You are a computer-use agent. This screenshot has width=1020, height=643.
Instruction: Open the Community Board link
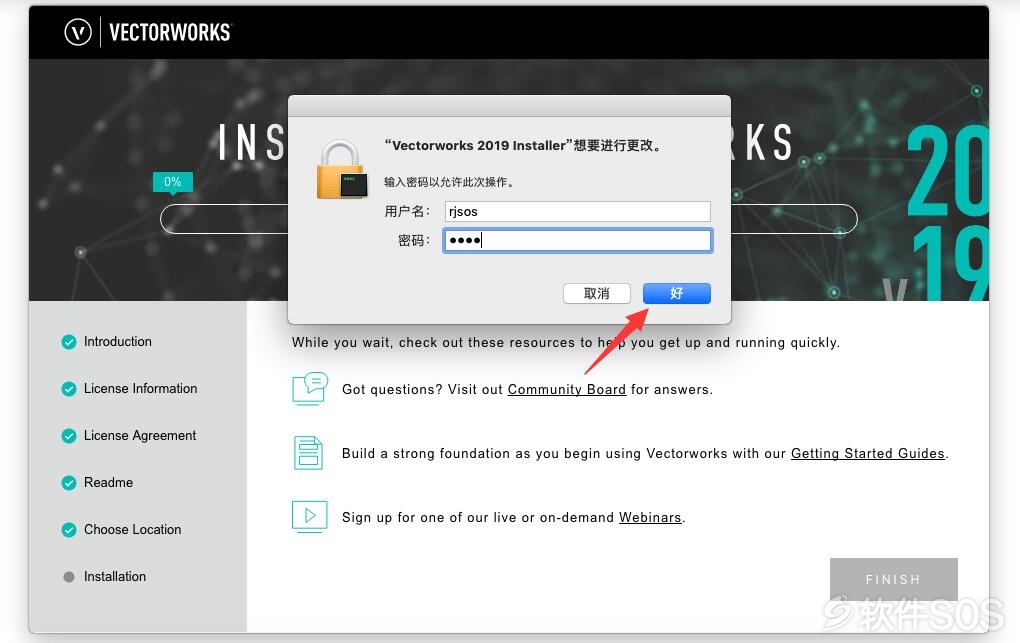pyautogui.click(x=567, y=389)
